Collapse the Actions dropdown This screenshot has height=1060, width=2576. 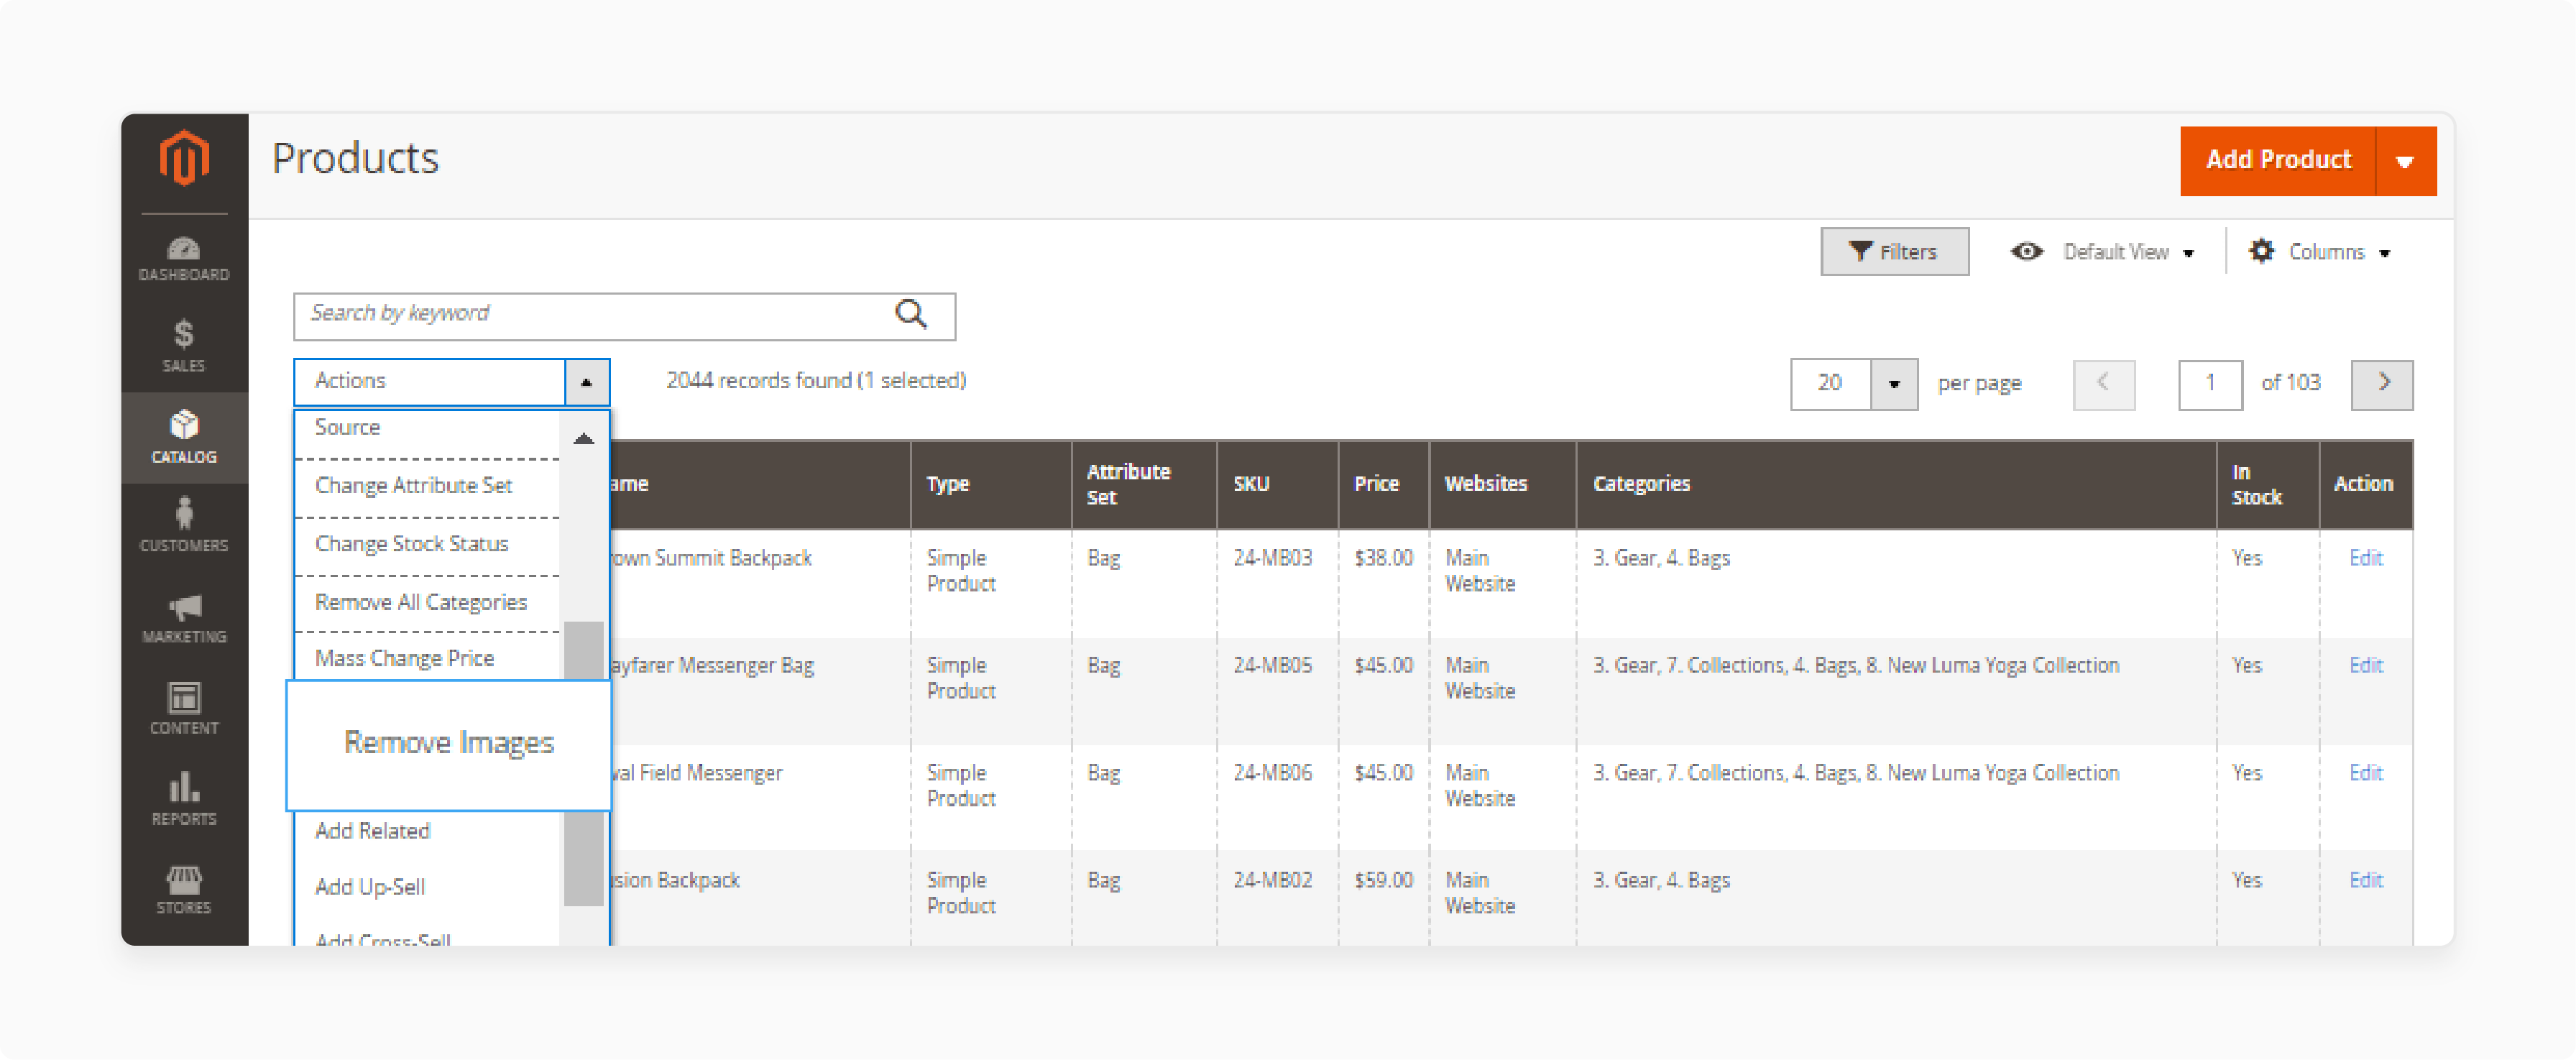coord(586,381)
